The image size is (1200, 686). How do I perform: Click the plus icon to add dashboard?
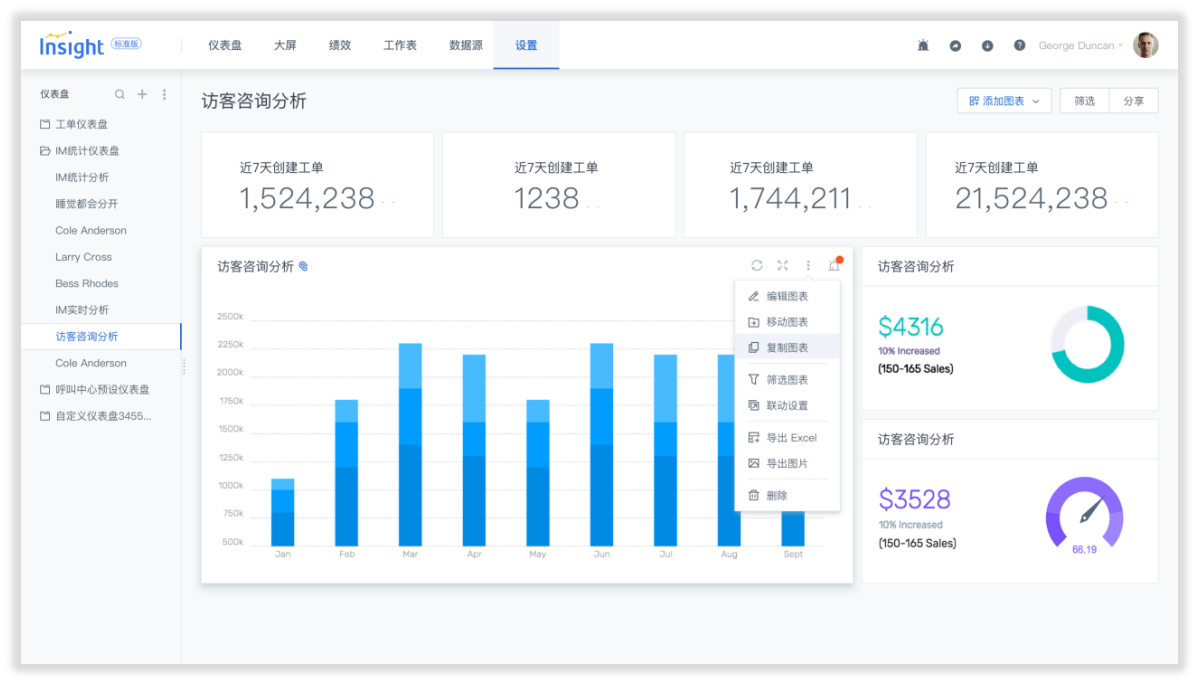pos(142,95)
